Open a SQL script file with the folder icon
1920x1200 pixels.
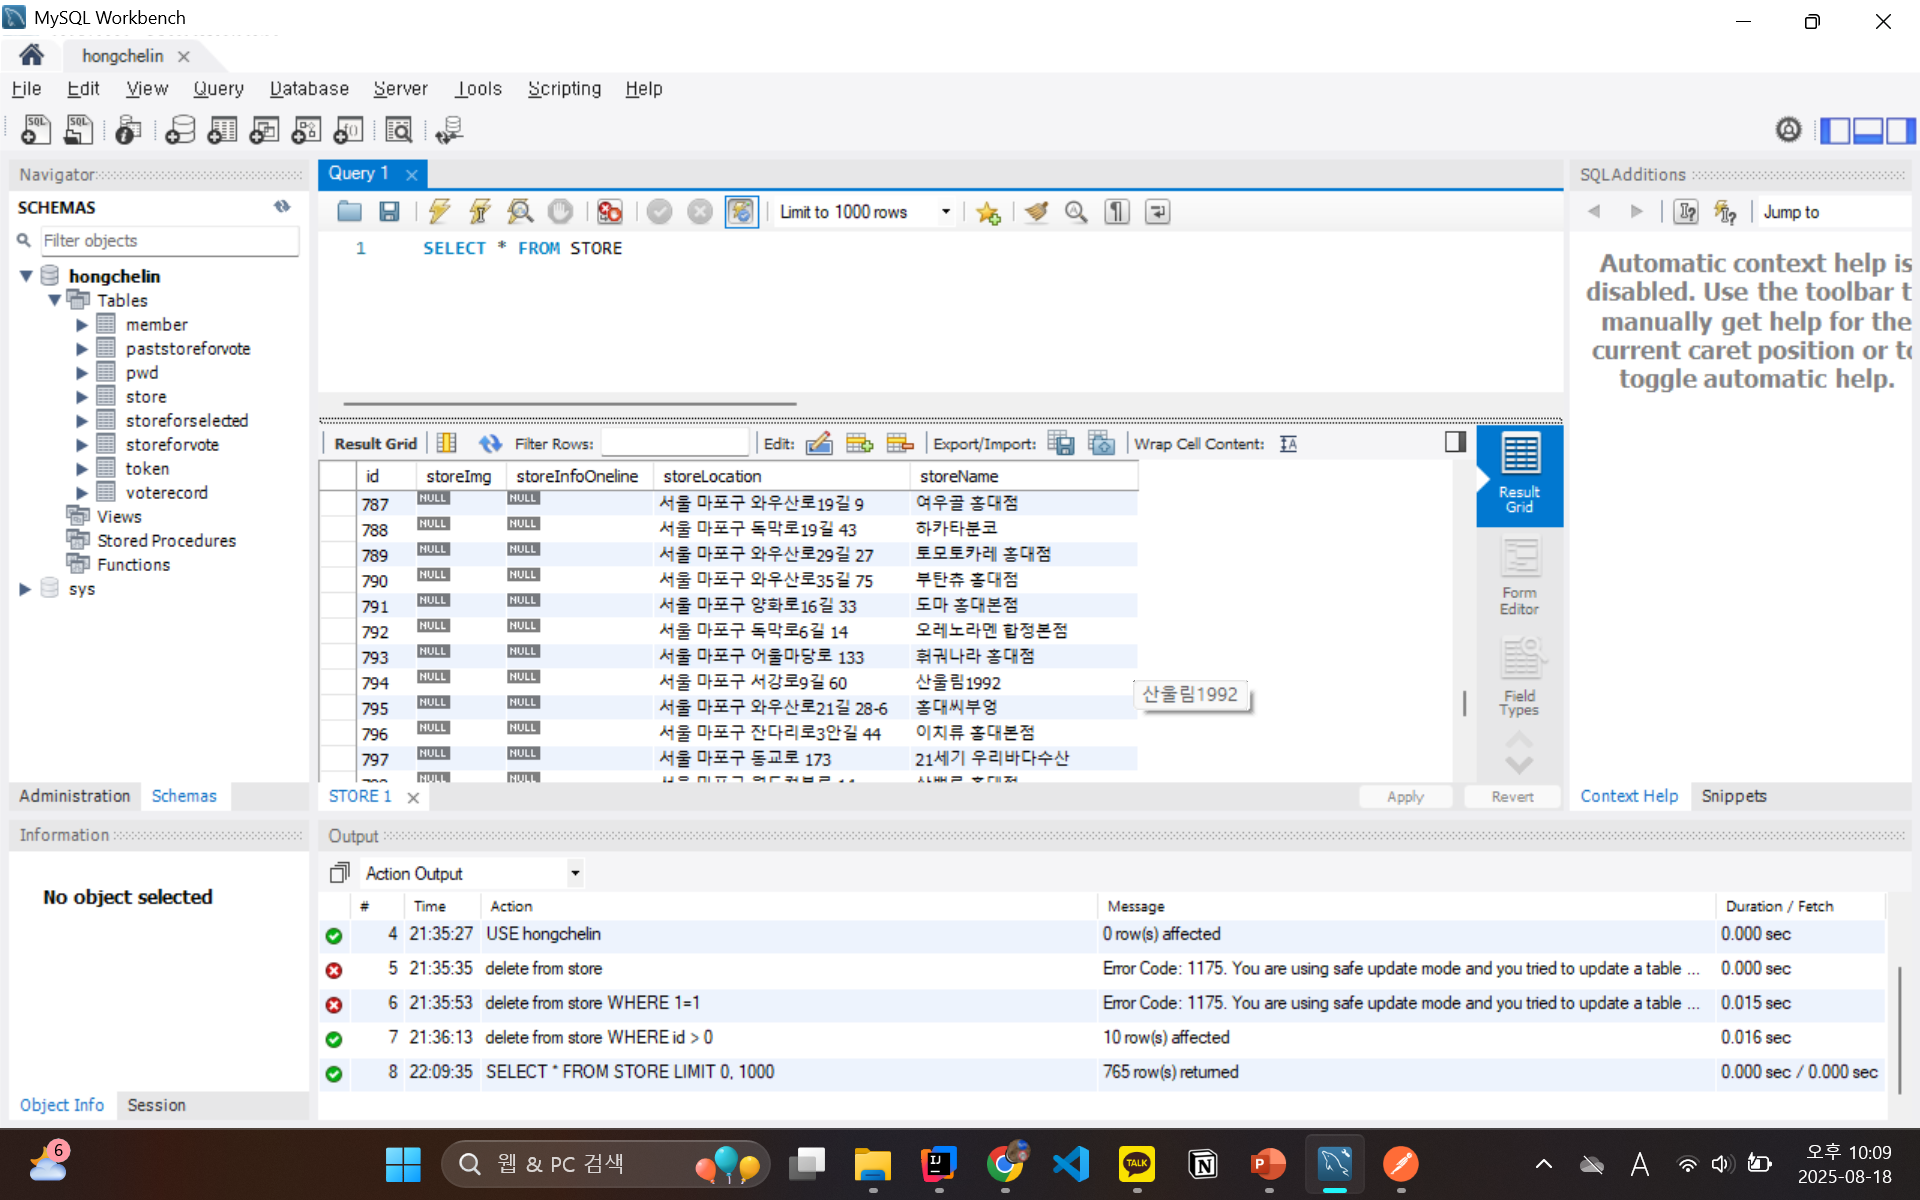point(349,211)
